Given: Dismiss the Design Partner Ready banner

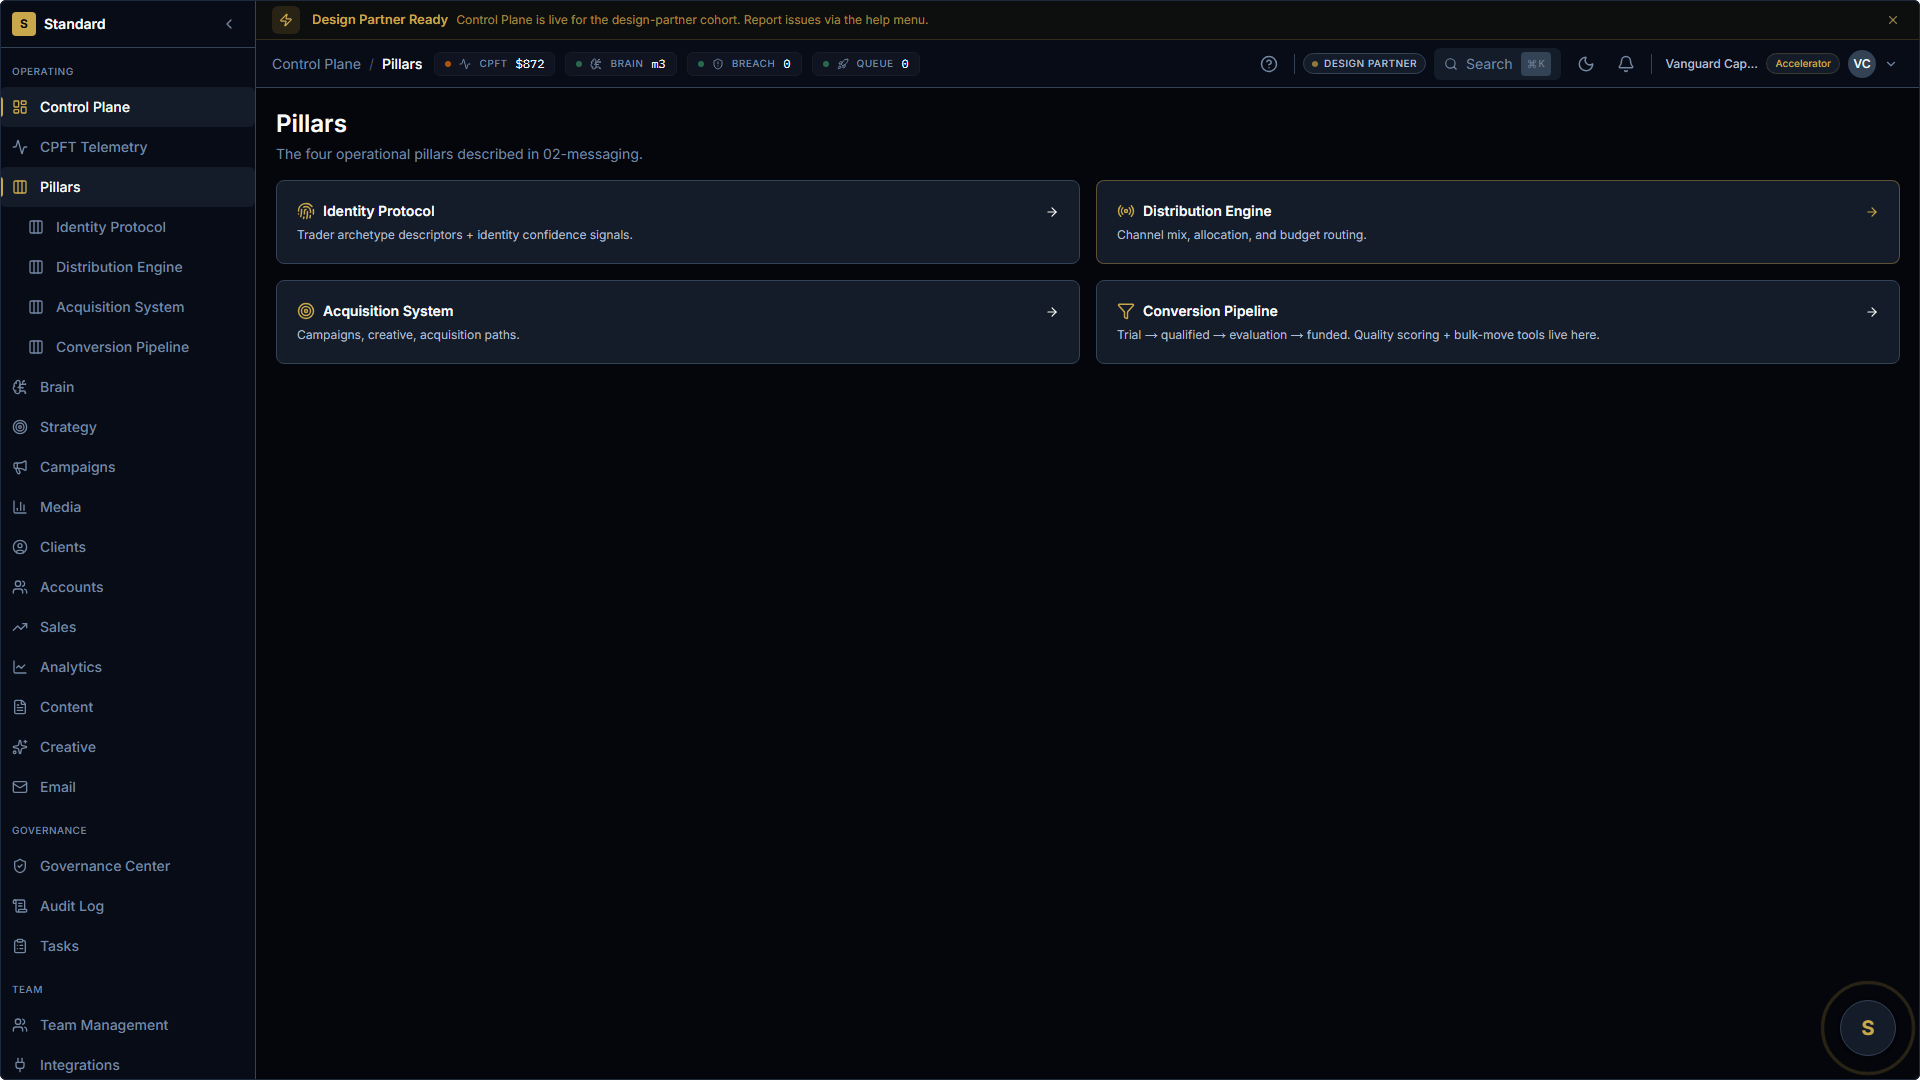Looking at the screenshot, I should point(1893,20).
